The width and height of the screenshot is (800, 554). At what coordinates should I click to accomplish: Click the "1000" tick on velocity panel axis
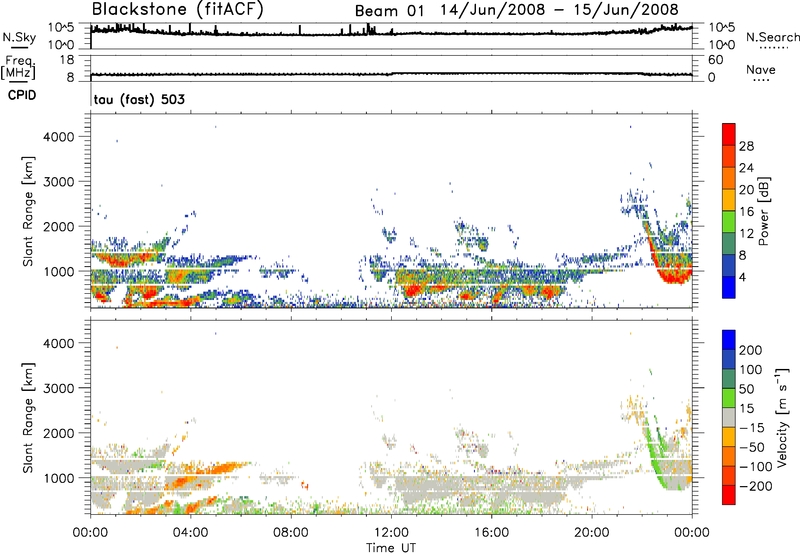point(59,478)
